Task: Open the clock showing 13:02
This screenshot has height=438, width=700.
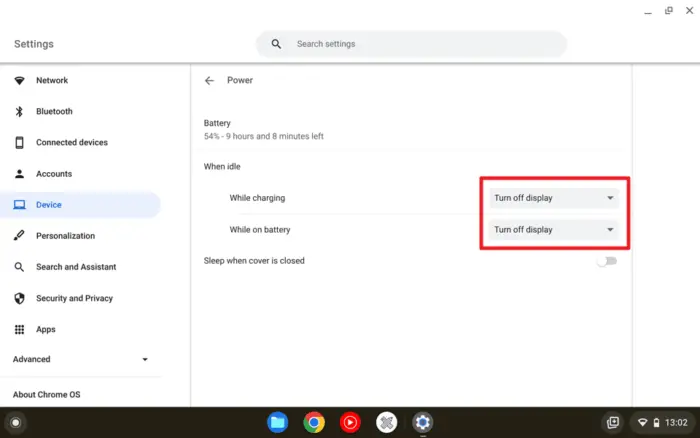Action: click(676, 422)
